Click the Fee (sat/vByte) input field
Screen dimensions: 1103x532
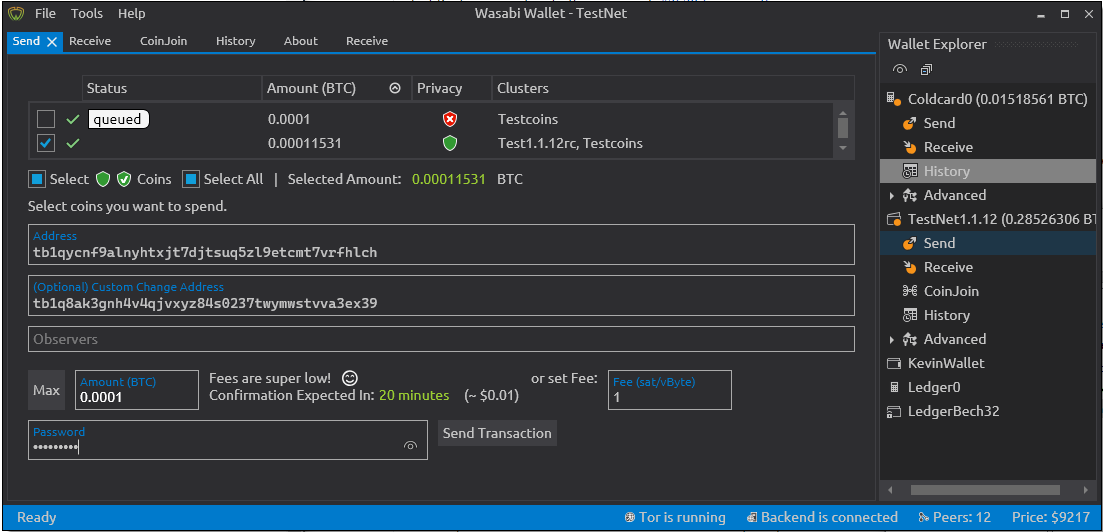click(x=670, y=390)
